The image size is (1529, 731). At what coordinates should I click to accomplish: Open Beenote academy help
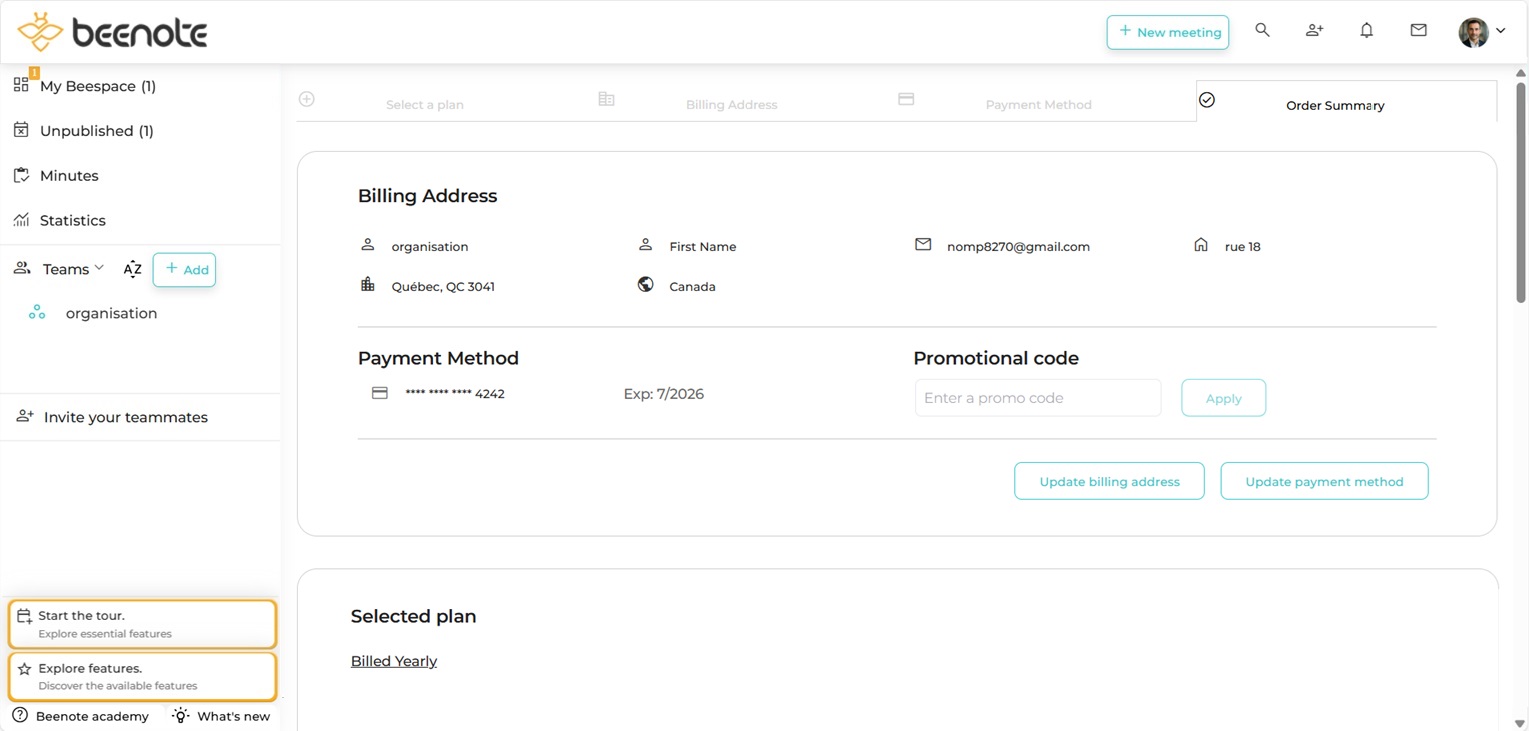pyautogui.click(x=80, y=716)
